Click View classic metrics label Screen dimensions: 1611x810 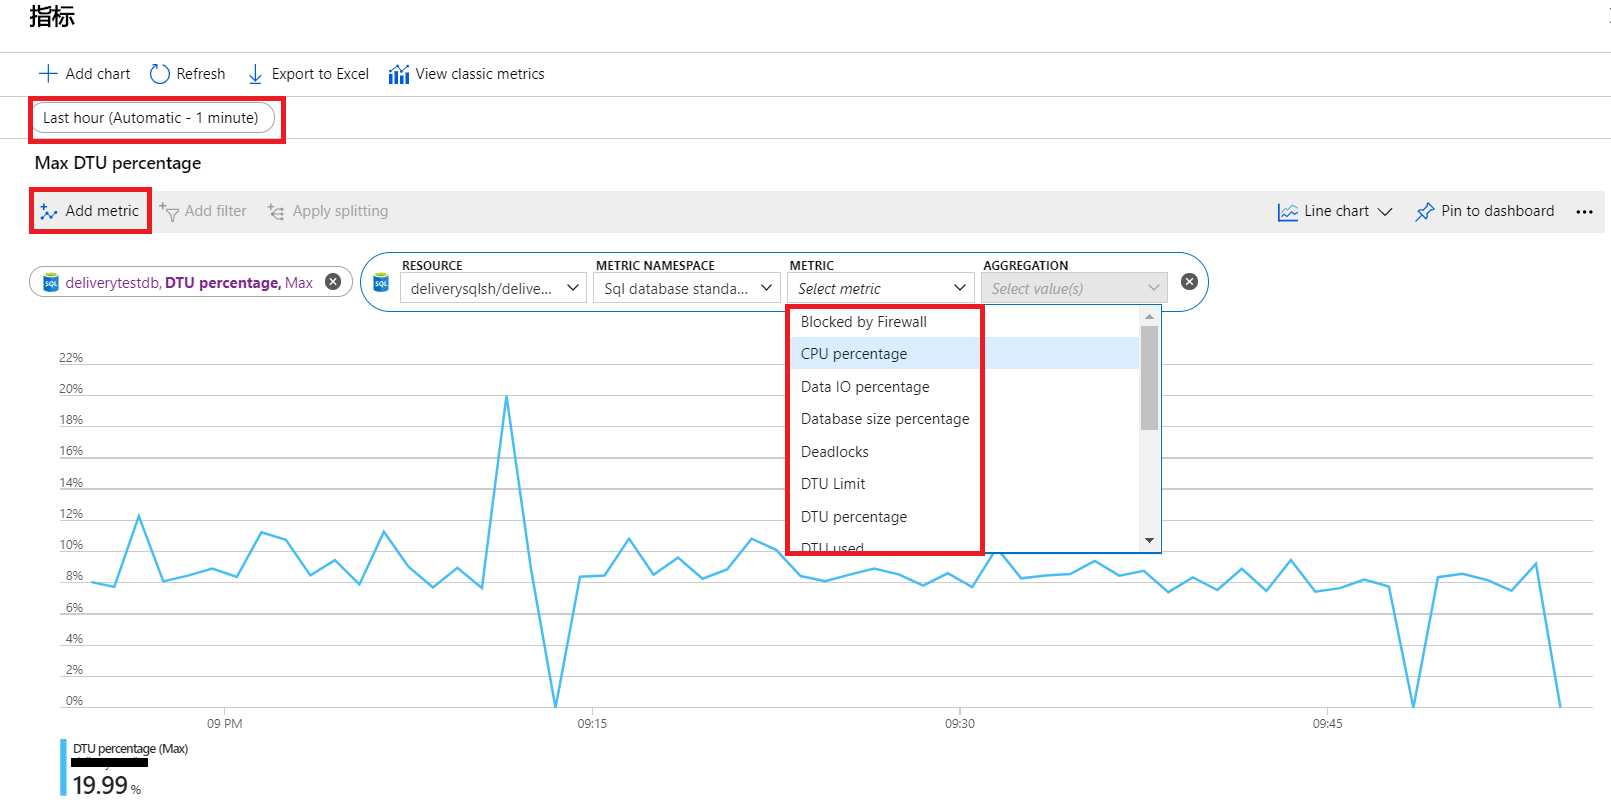click(480, 74)
